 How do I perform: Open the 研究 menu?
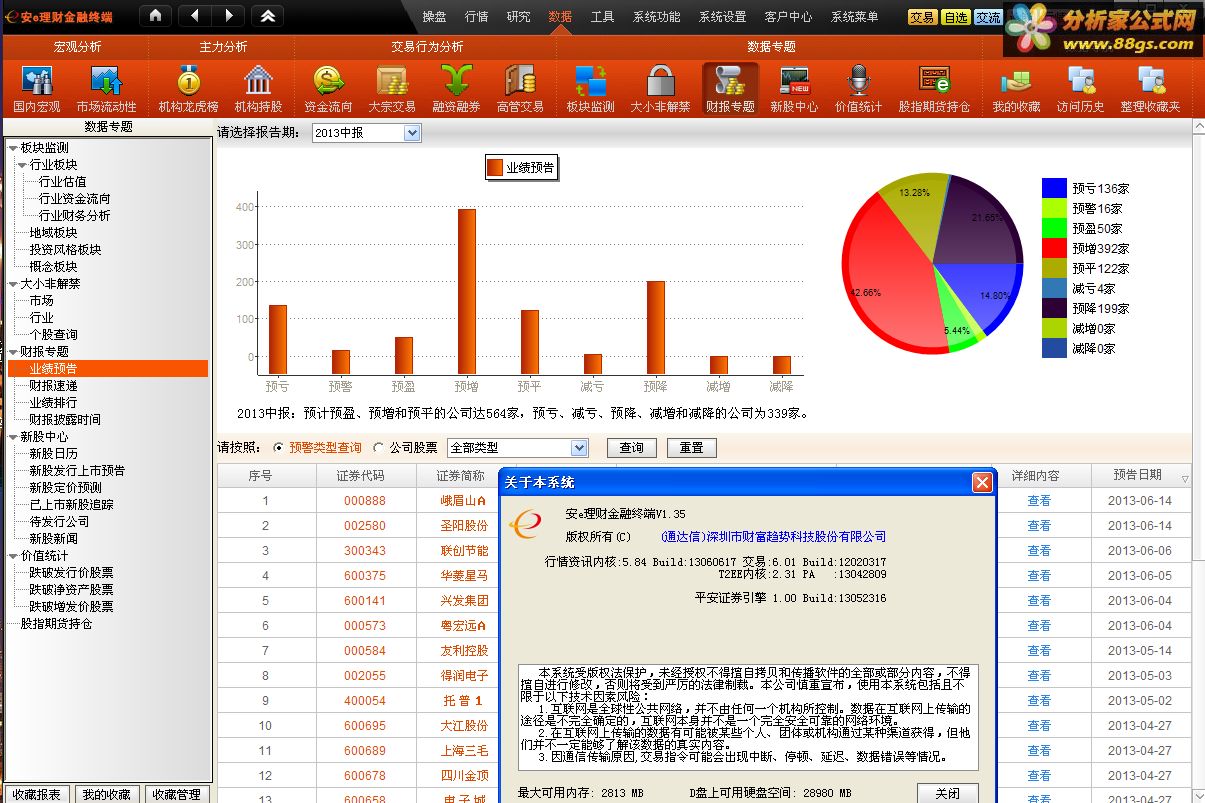(x=519, y=16)
